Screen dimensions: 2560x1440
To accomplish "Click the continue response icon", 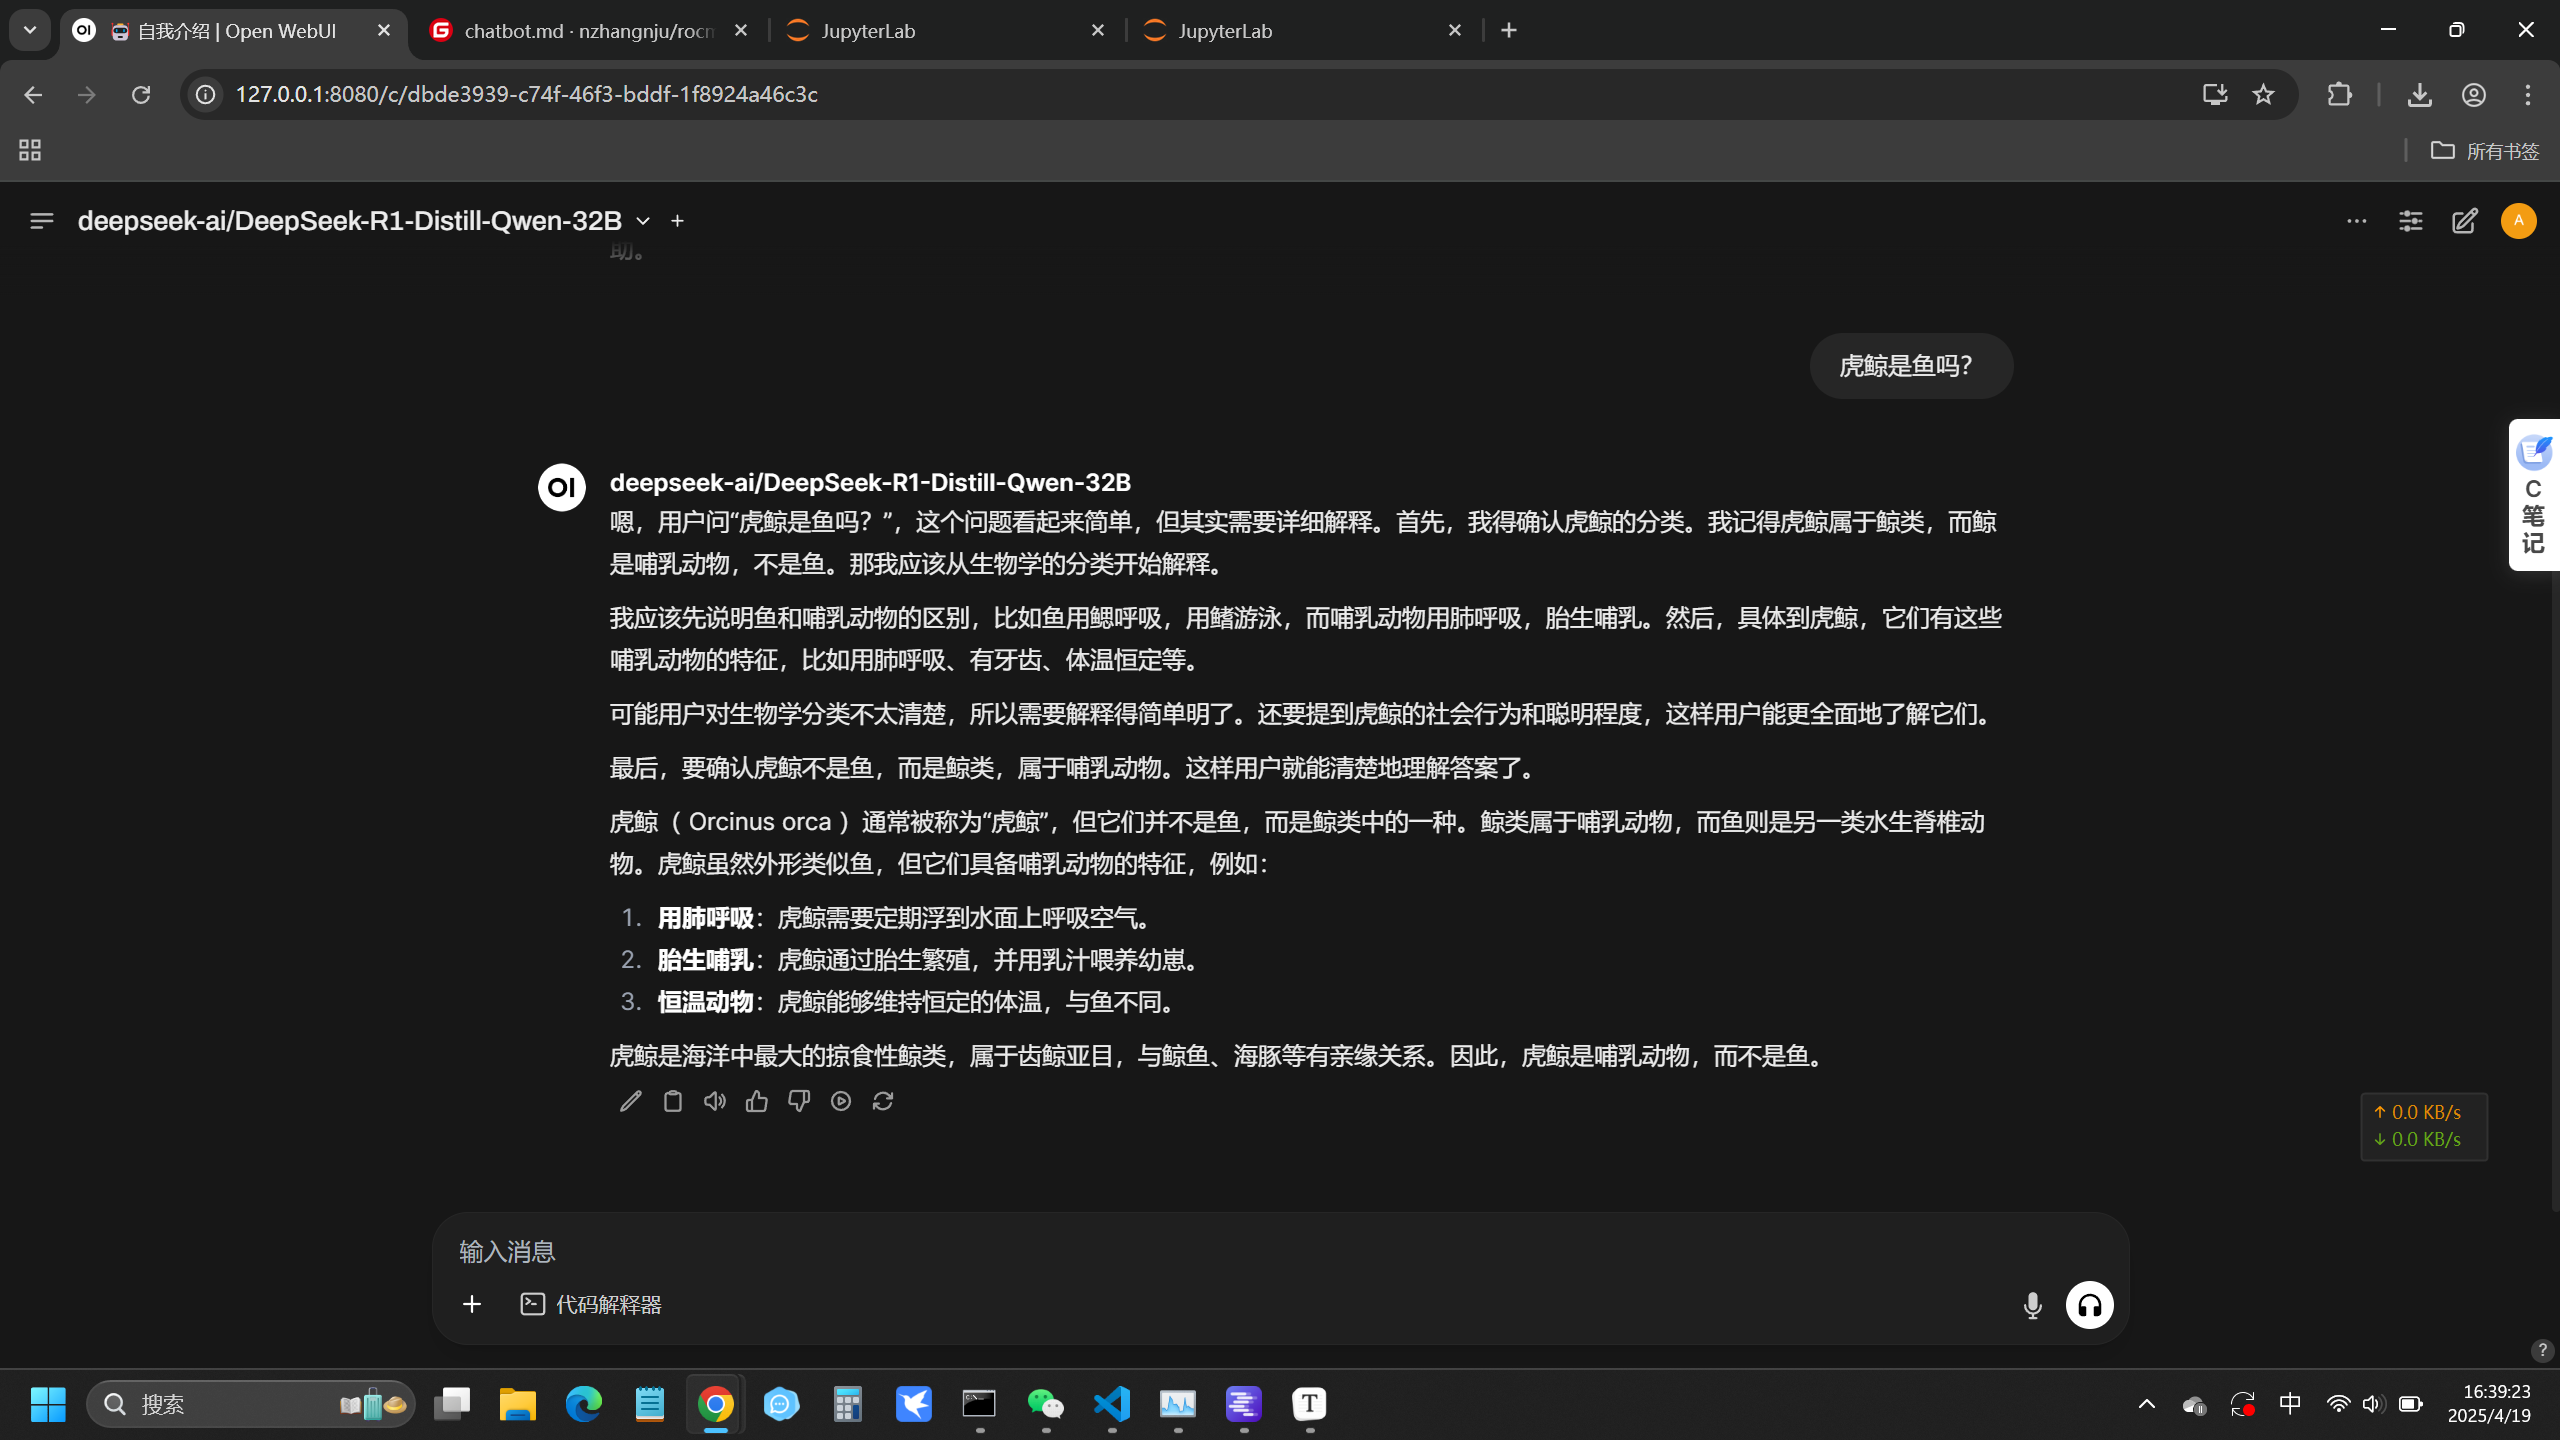I will (x=841, y=1101).
